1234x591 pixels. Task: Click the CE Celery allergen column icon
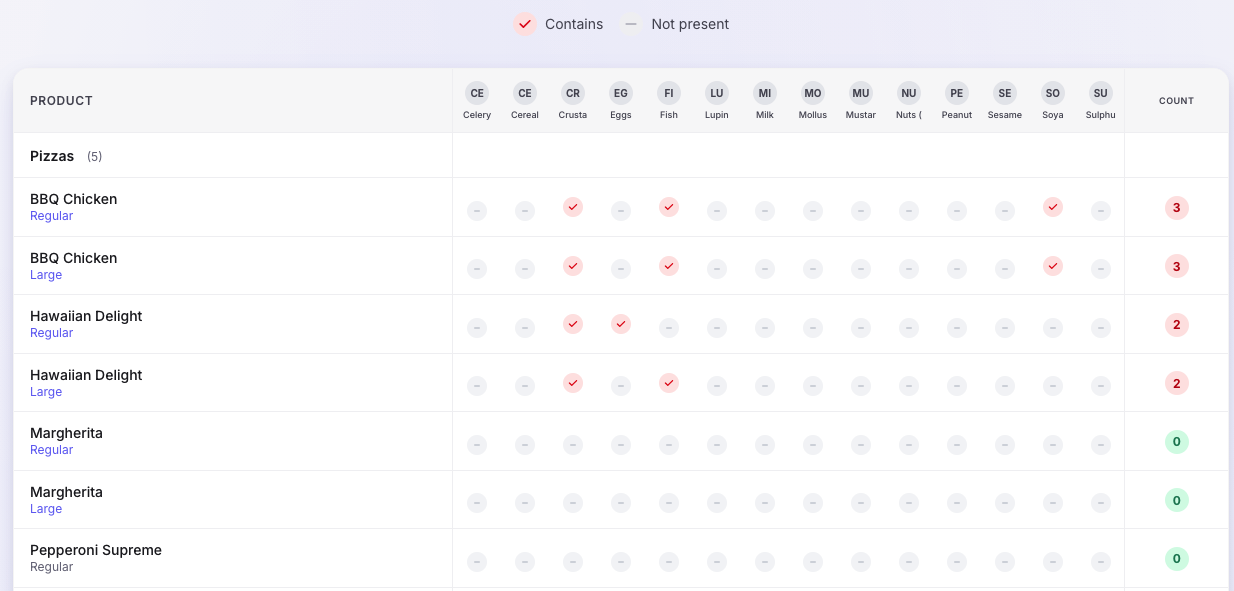477,92
